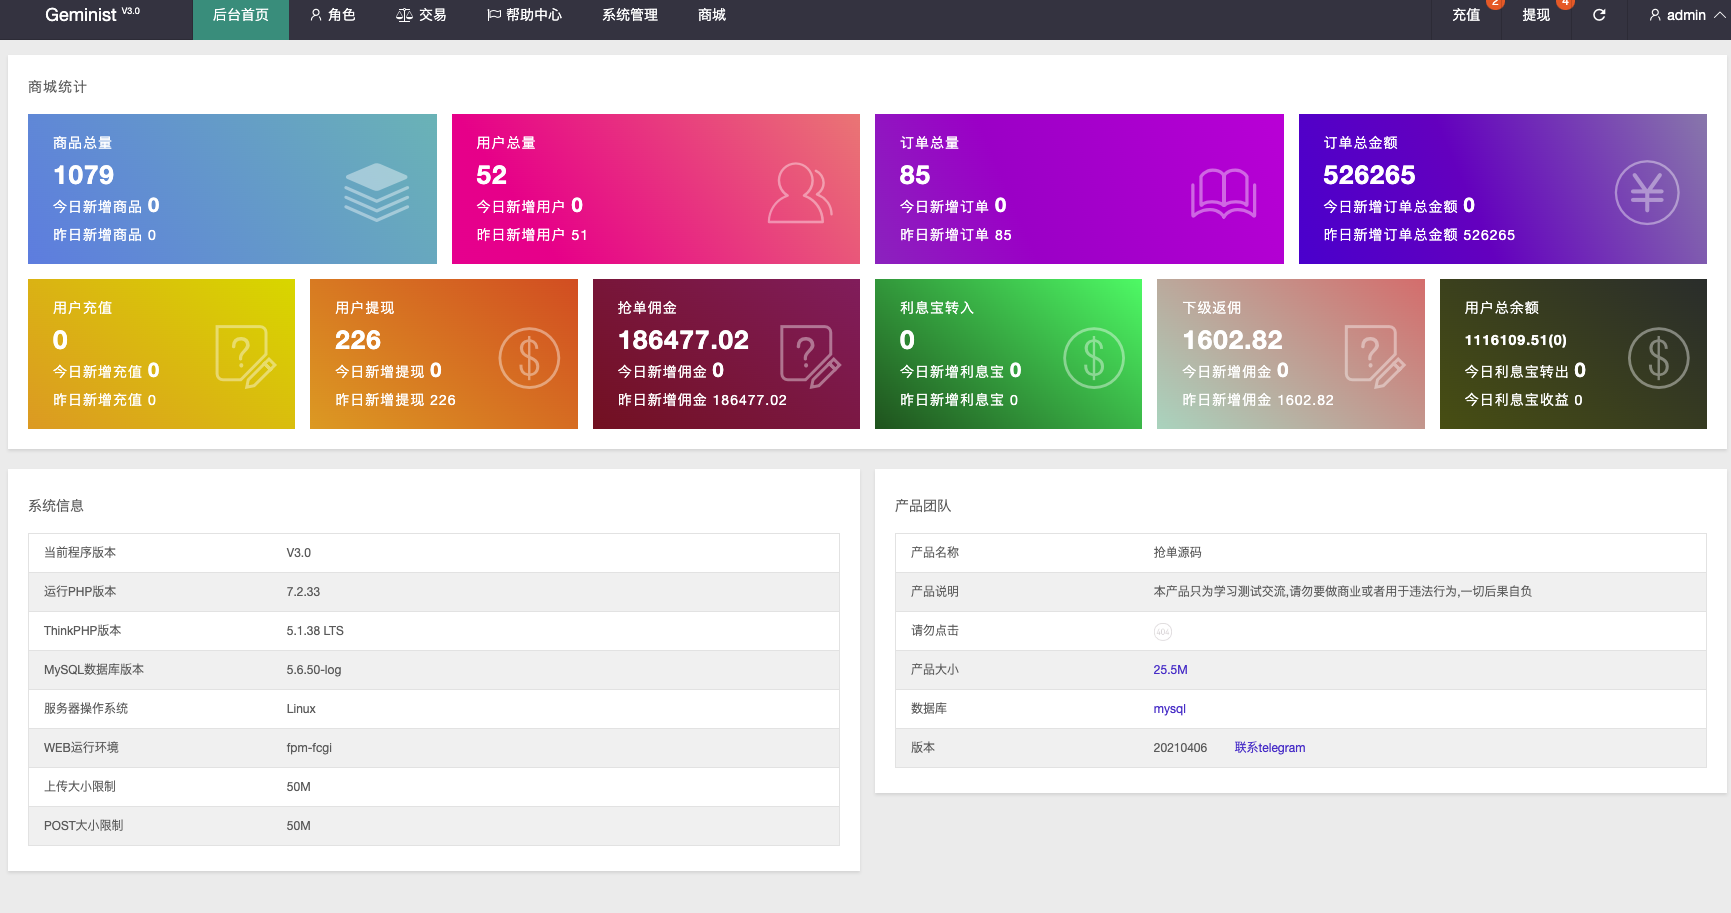Select the 后台首页 tab
Viewport: 1731px width, 913px height.
tap(240, 15)
